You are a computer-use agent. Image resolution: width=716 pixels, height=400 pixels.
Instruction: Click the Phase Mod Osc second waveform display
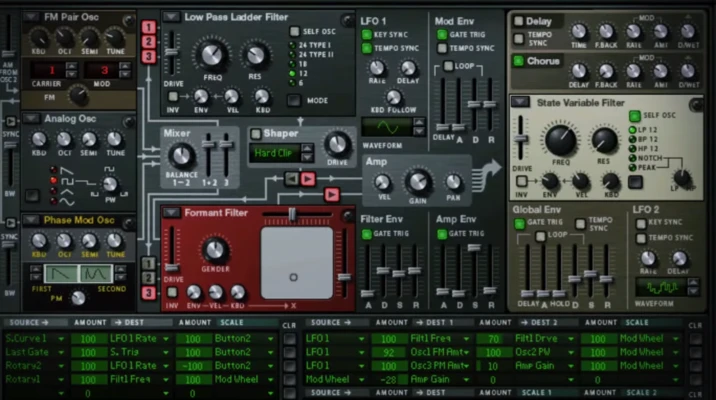[x=96, y=274]
